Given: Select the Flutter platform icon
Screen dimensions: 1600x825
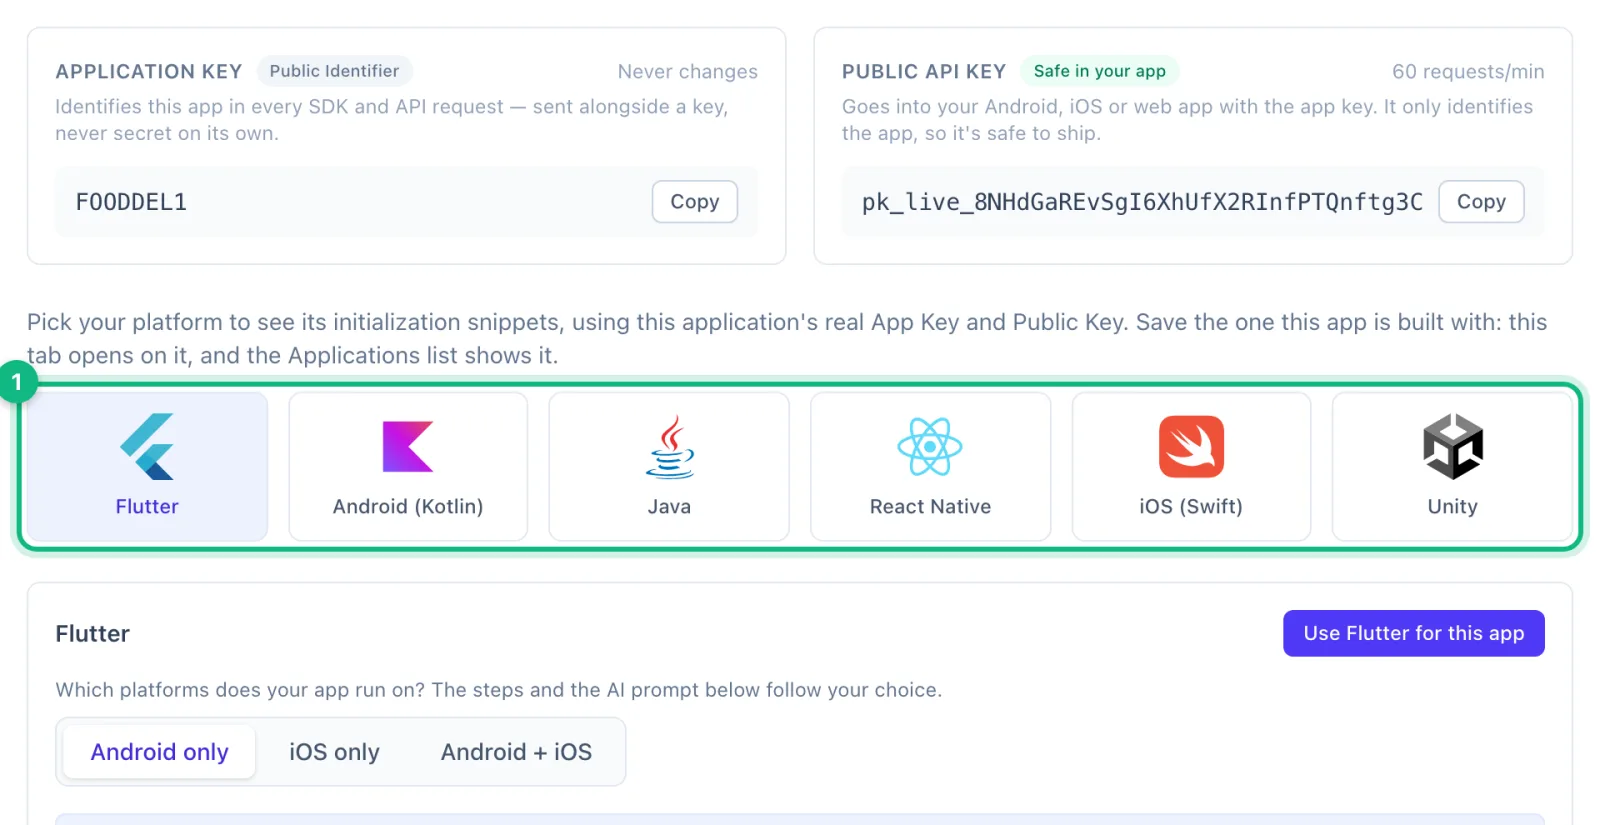Looking at the screenshot, I should 147,447.
